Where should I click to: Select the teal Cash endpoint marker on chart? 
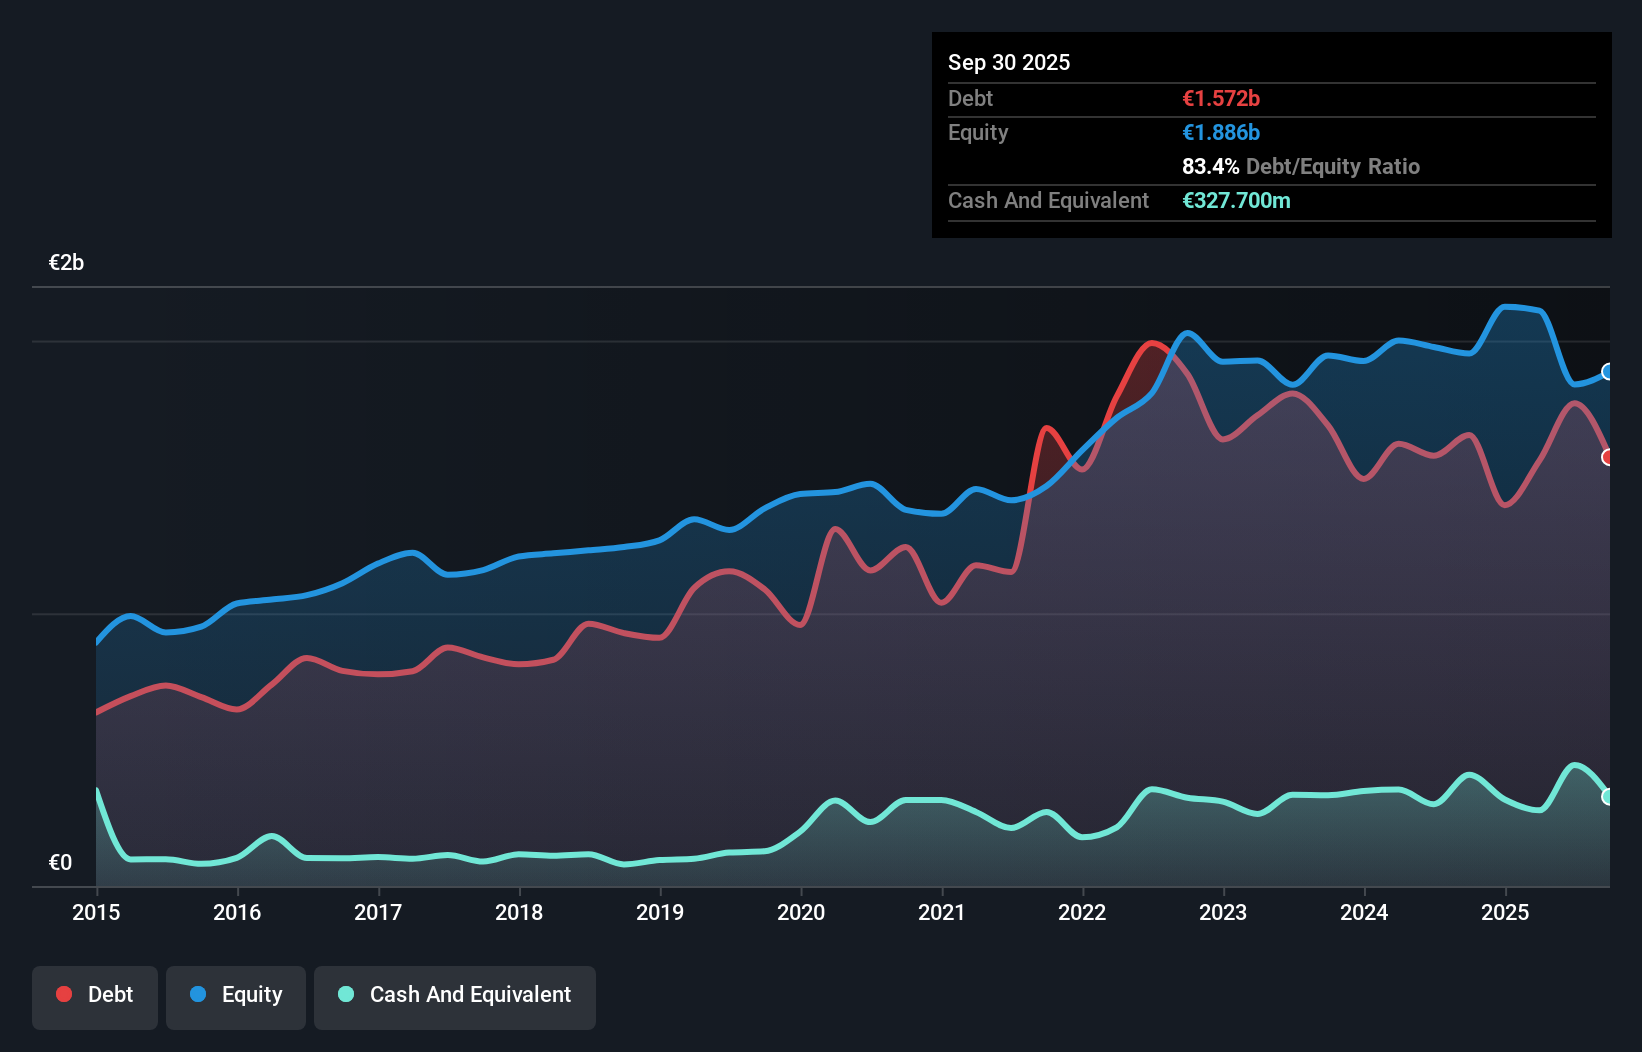[x=1608, y=796]
